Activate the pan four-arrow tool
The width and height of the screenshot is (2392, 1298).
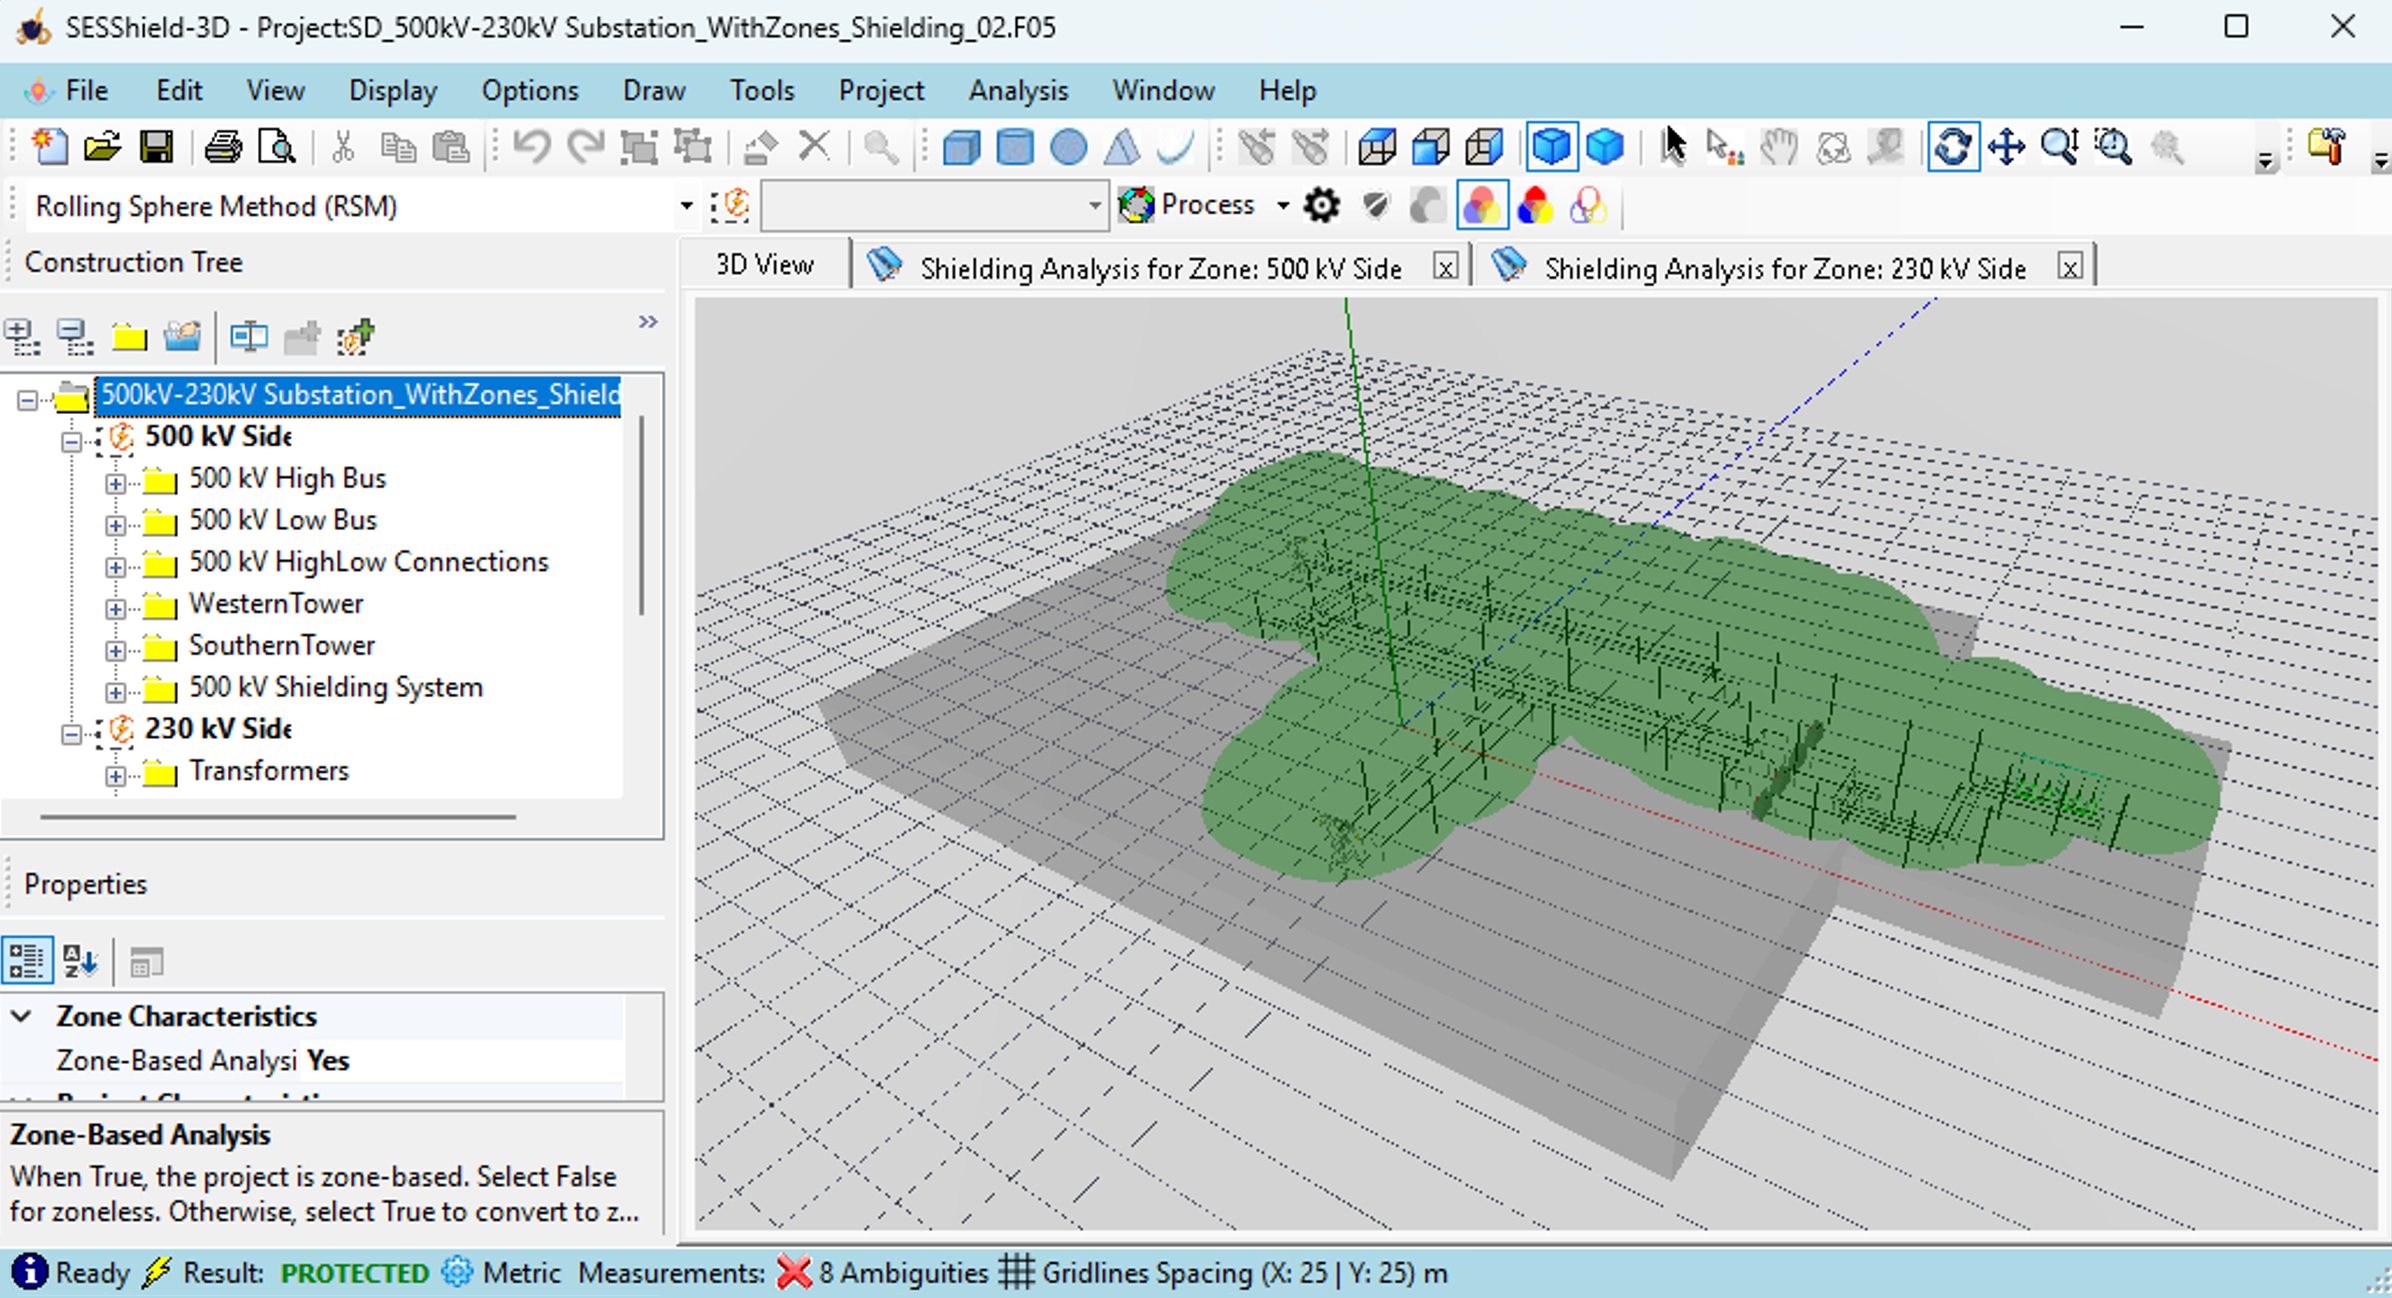point(2006,147)
